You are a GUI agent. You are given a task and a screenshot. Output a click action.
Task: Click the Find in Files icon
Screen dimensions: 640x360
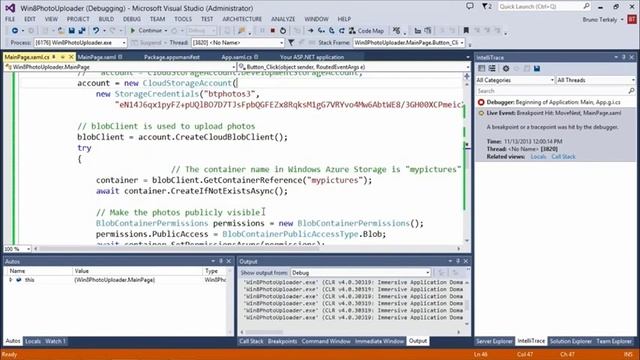242,31
